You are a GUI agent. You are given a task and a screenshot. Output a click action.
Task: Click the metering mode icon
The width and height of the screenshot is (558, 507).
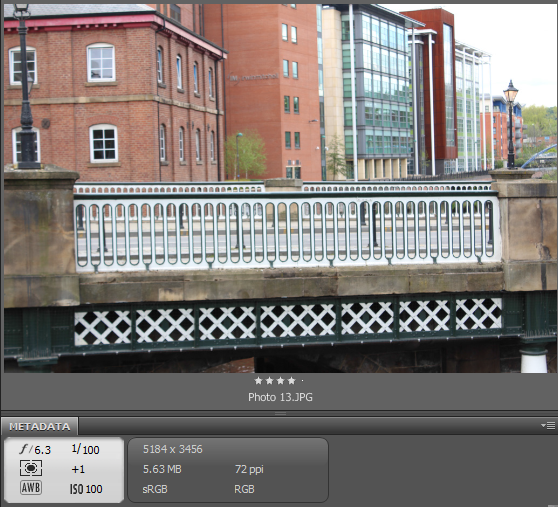coord(31,468)
